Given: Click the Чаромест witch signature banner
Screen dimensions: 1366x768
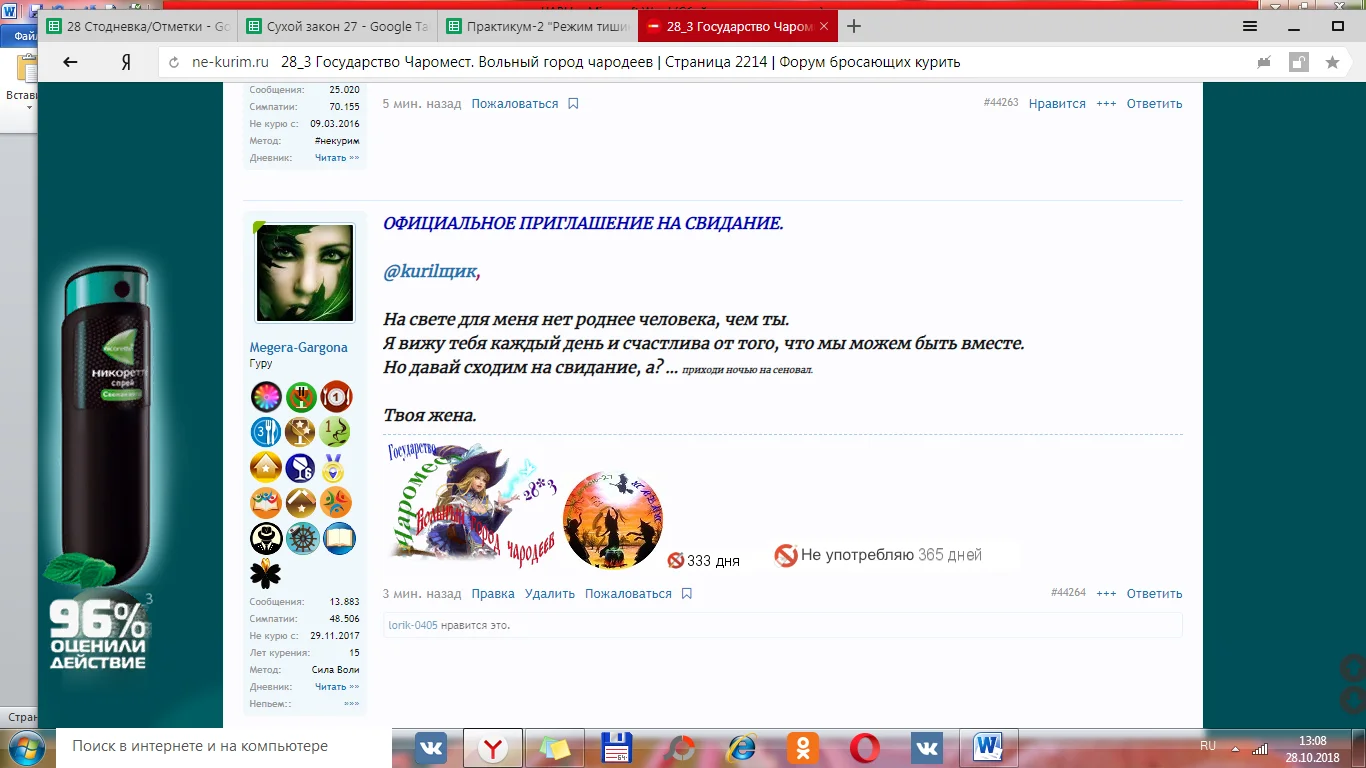Looking at the screenshot, I should (471, 505).
